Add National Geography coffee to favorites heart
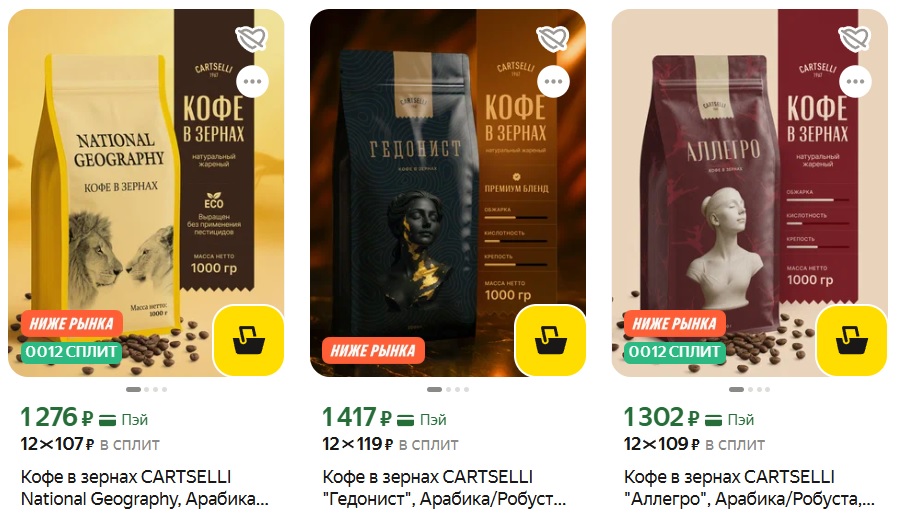 point(252,38)
